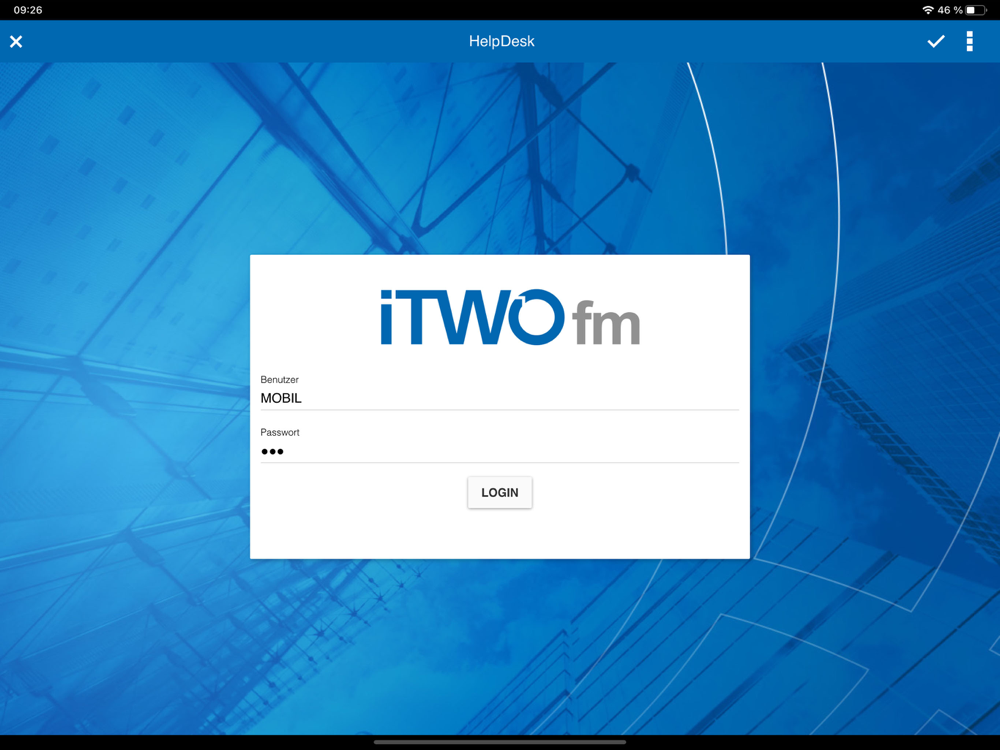Tap the LOGIN button
Viewport: 1000px width, 750px height.
(x=500, y=492)
